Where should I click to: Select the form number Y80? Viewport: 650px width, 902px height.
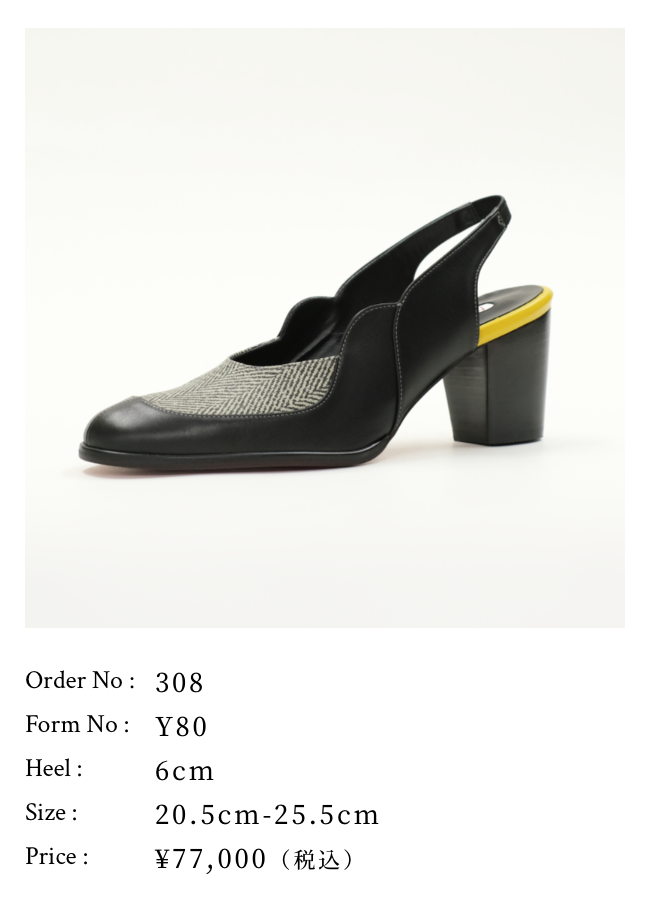(181, 727)
